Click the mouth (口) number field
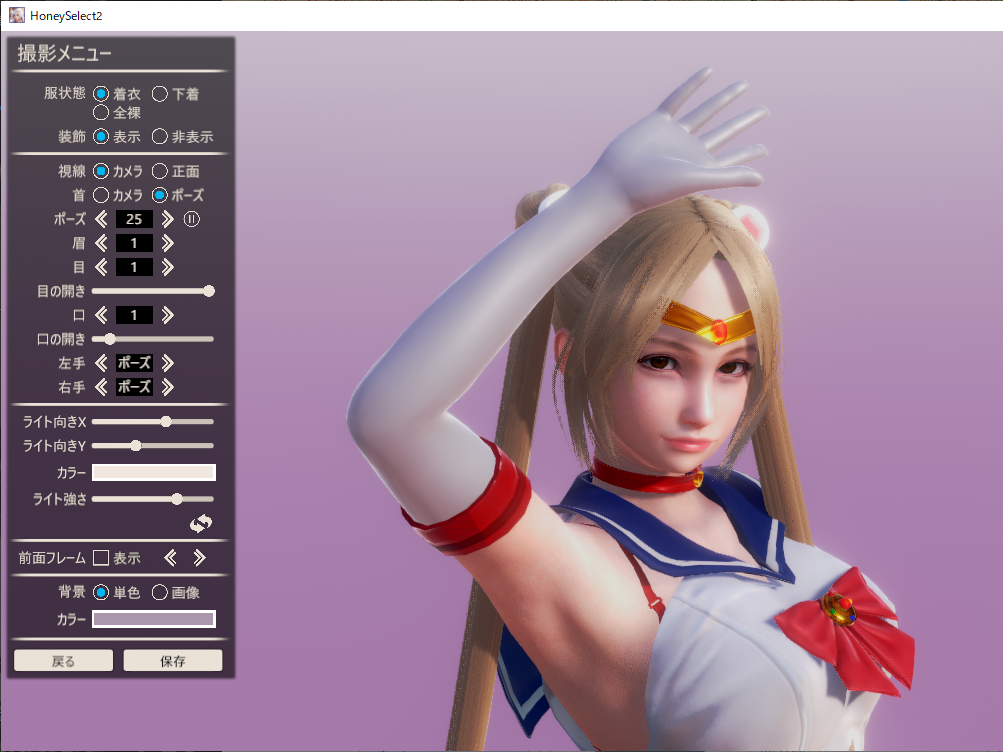 (x=134, y=315)
